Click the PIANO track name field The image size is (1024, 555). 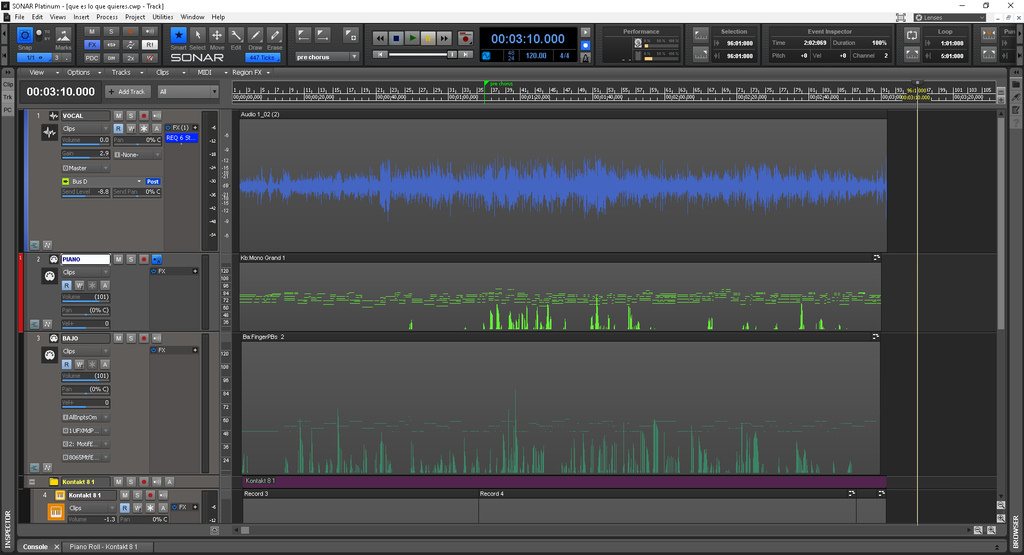tap(85, 259)
